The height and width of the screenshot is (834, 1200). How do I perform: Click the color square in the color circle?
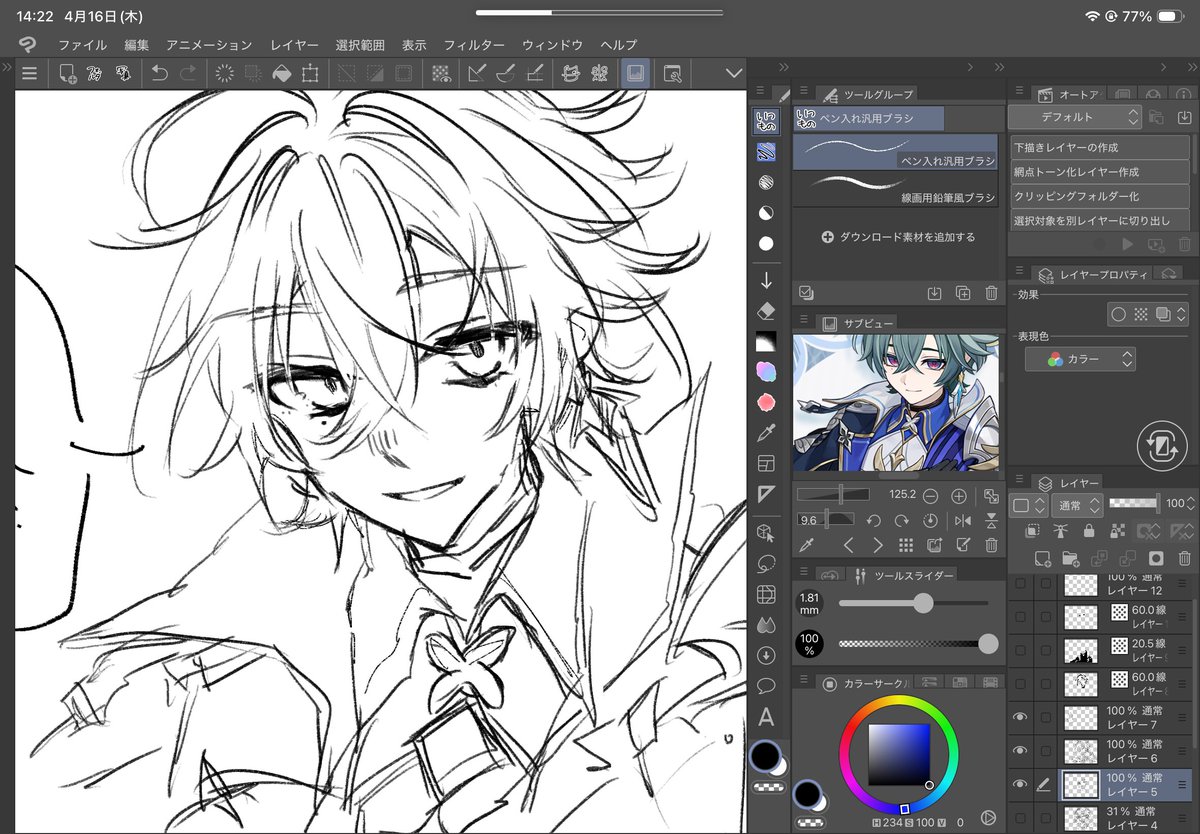coord(899,753)
